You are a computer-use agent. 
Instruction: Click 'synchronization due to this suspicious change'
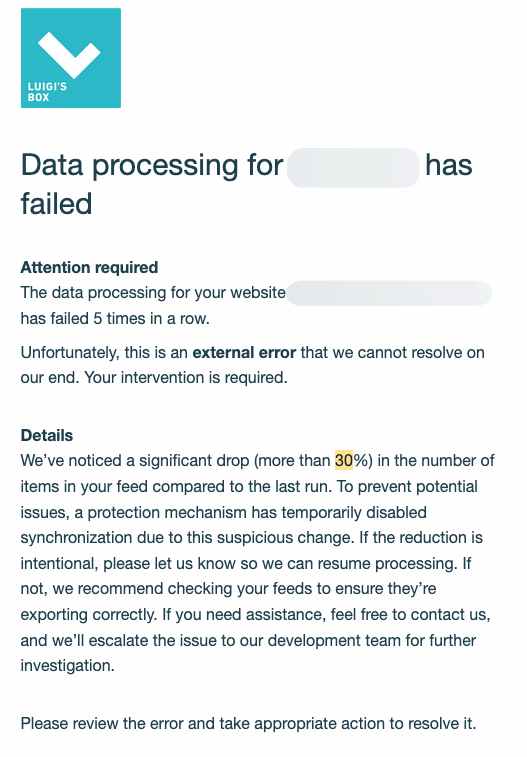pyautogui.click(x=187, y=538)
